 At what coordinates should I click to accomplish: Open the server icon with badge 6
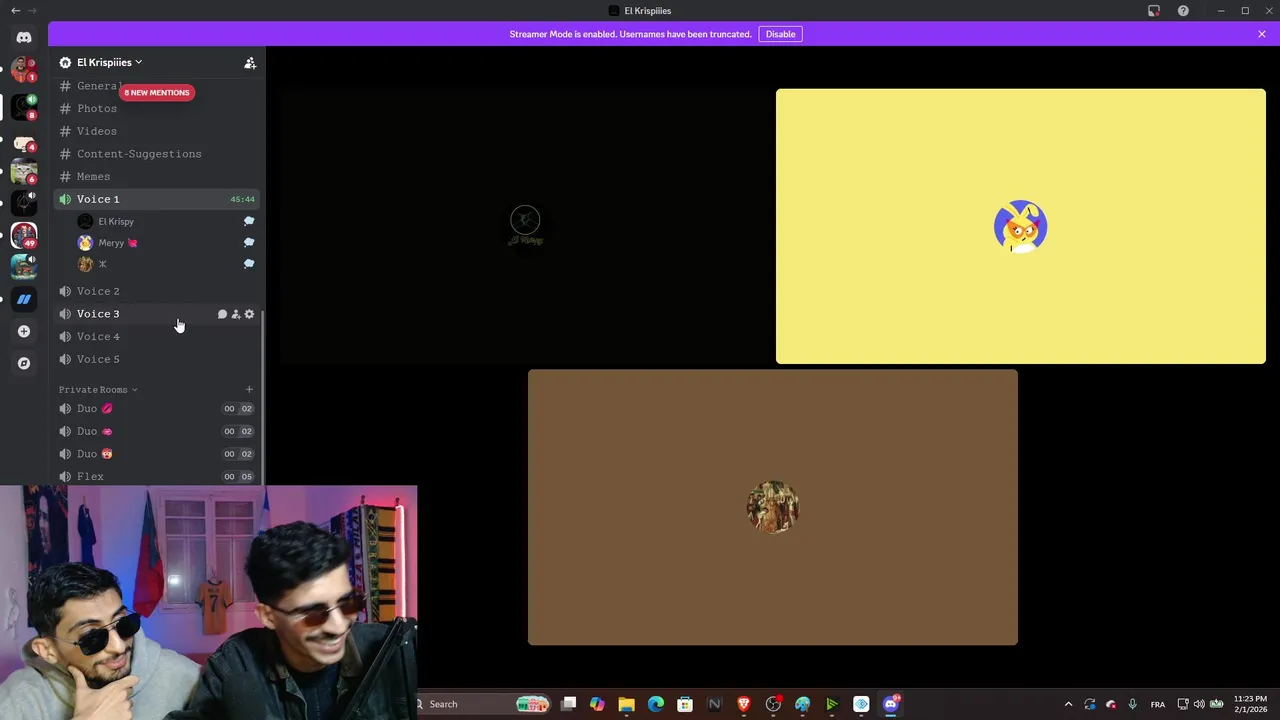coord(24,172)
